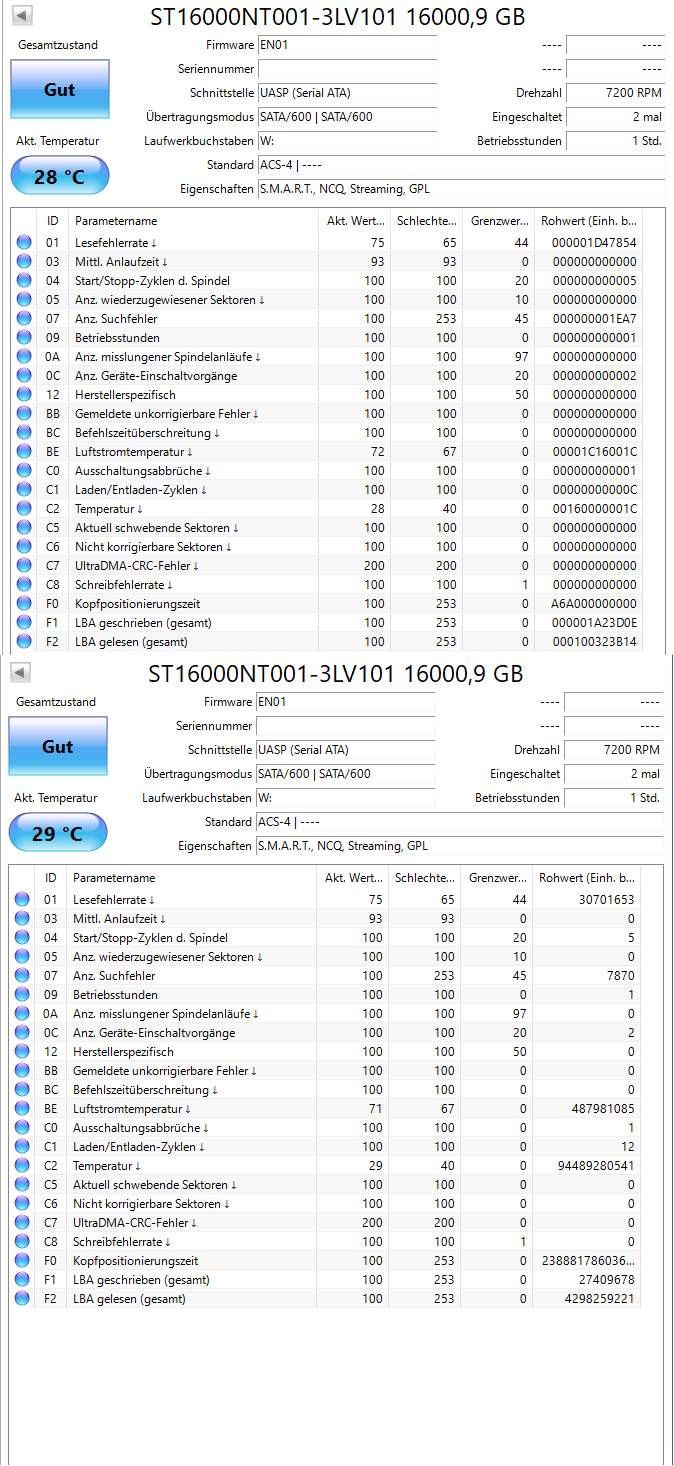Screen dimensions: 674x1466
Task: Click the status orb on the row with raw value 487981085
Action: pyautogui.click(x=22, y=1109)
